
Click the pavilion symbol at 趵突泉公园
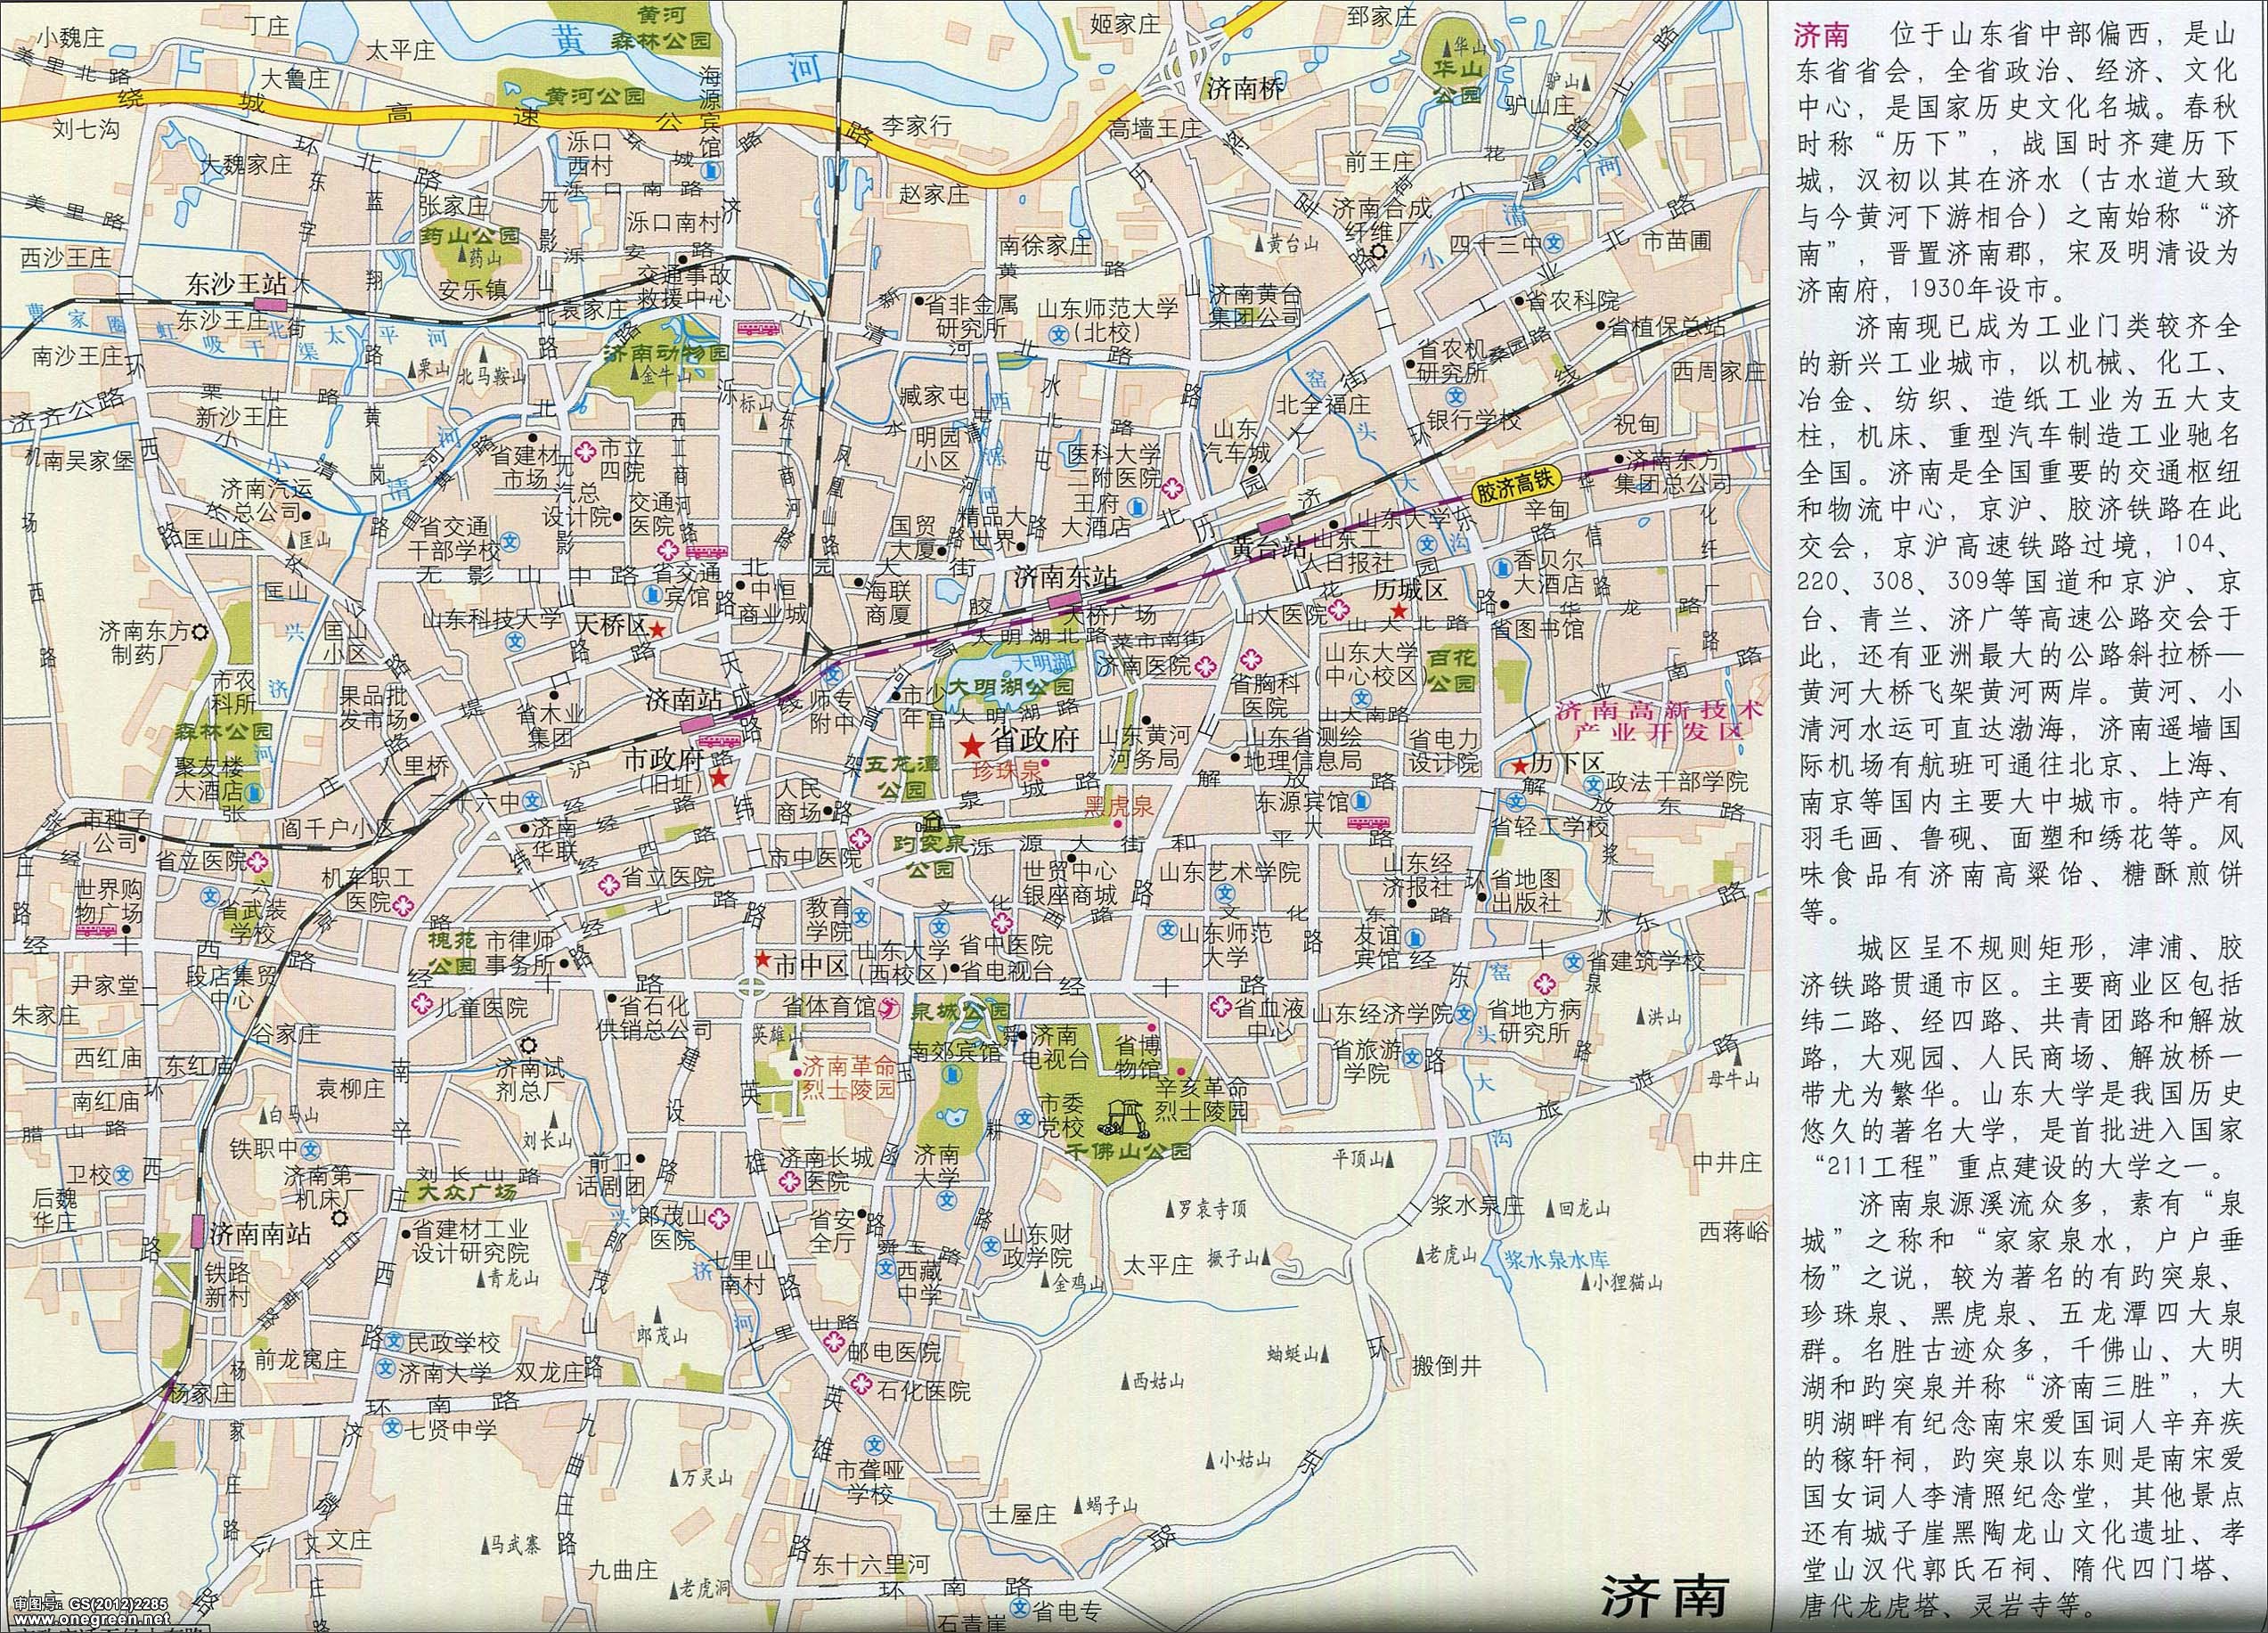(x=932, y=822)
